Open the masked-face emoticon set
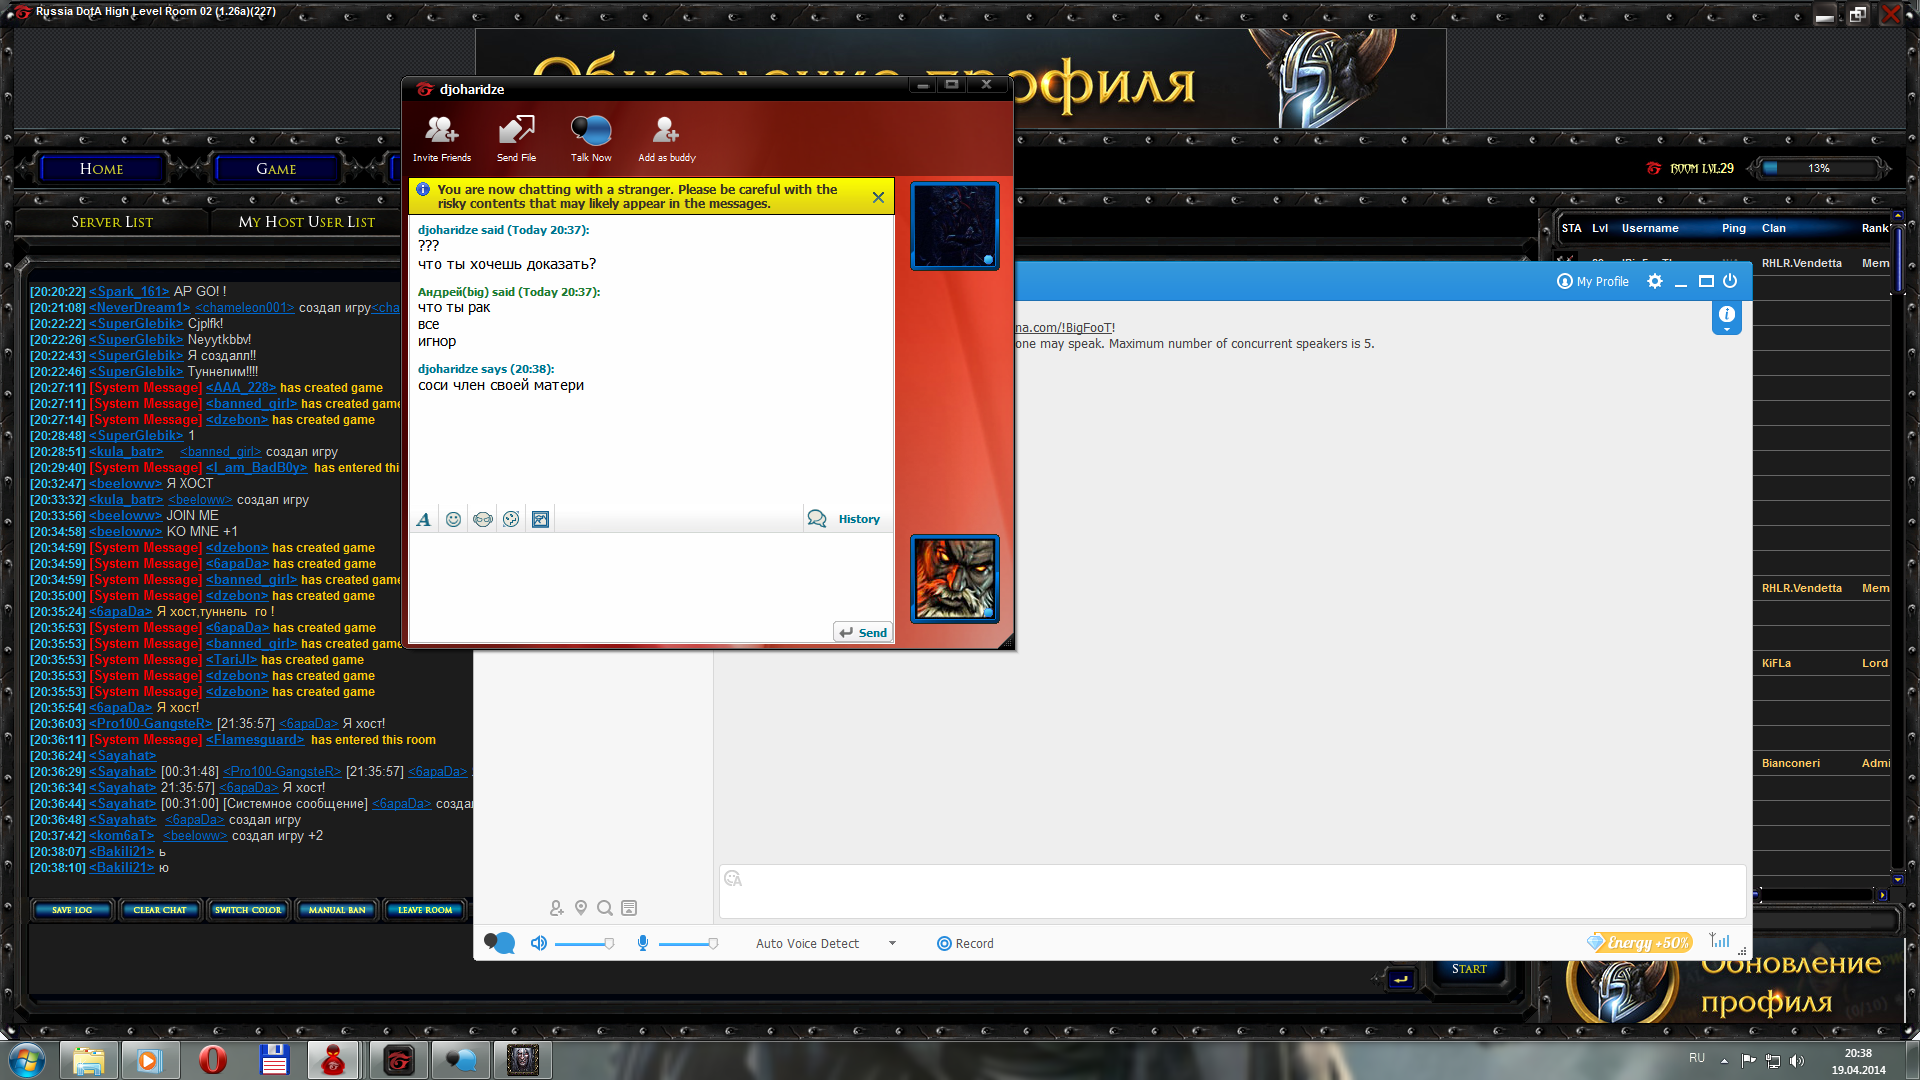1920x1080 pixels. coord(483,519)
